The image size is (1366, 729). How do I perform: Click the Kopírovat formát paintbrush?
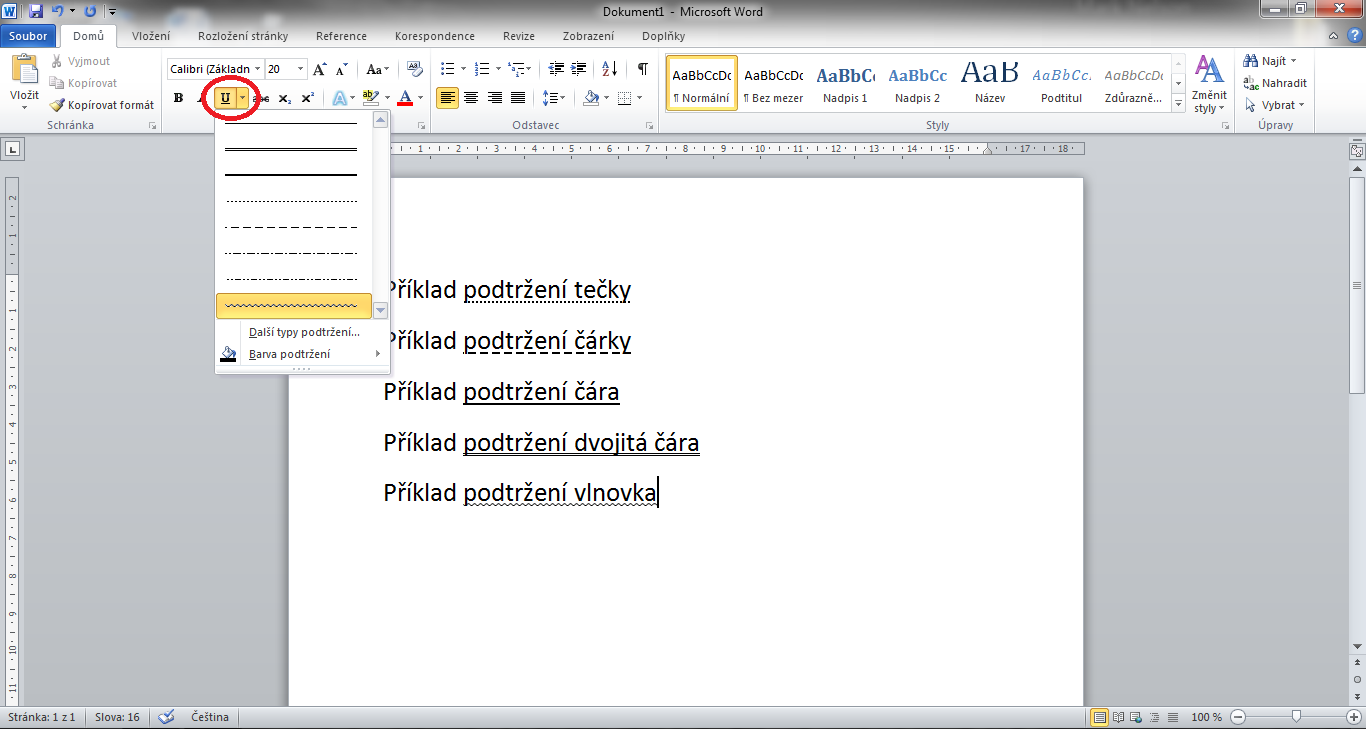[x=103, y=105]
